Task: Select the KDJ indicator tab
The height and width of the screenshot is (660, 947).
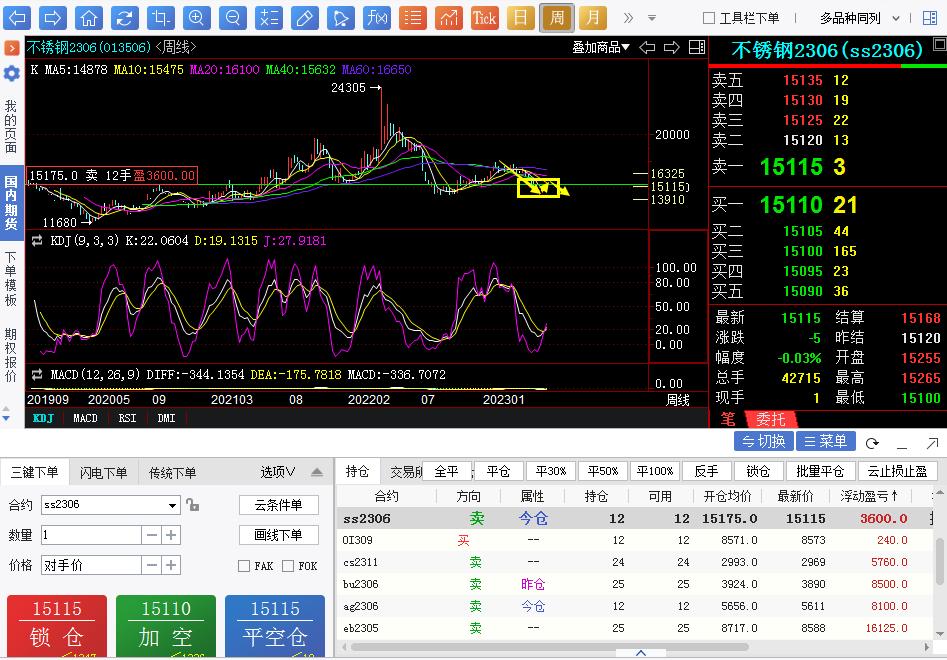Action: coord(43,418)
